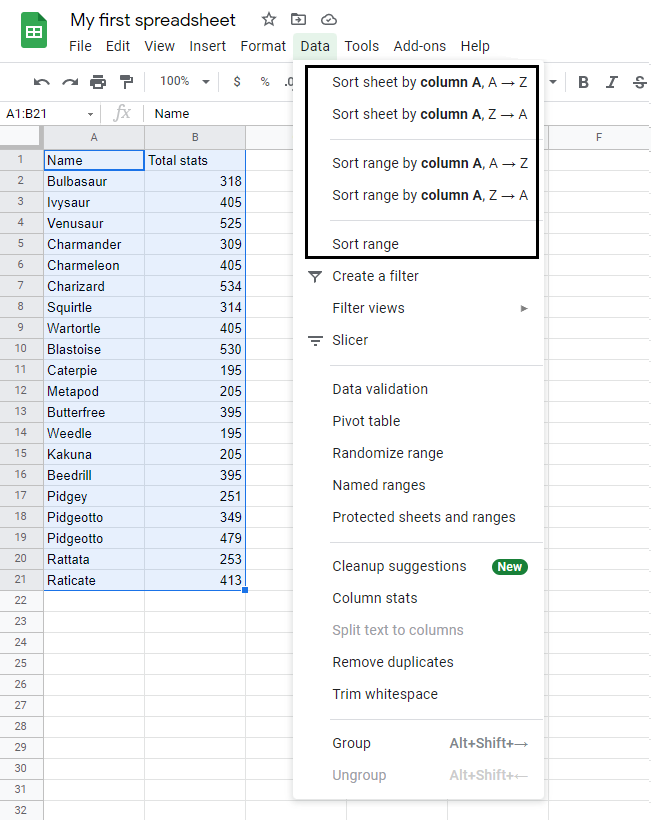Toggle bold formatting
651x820 pixels.
pyautogui.click(x=583, y=82)
